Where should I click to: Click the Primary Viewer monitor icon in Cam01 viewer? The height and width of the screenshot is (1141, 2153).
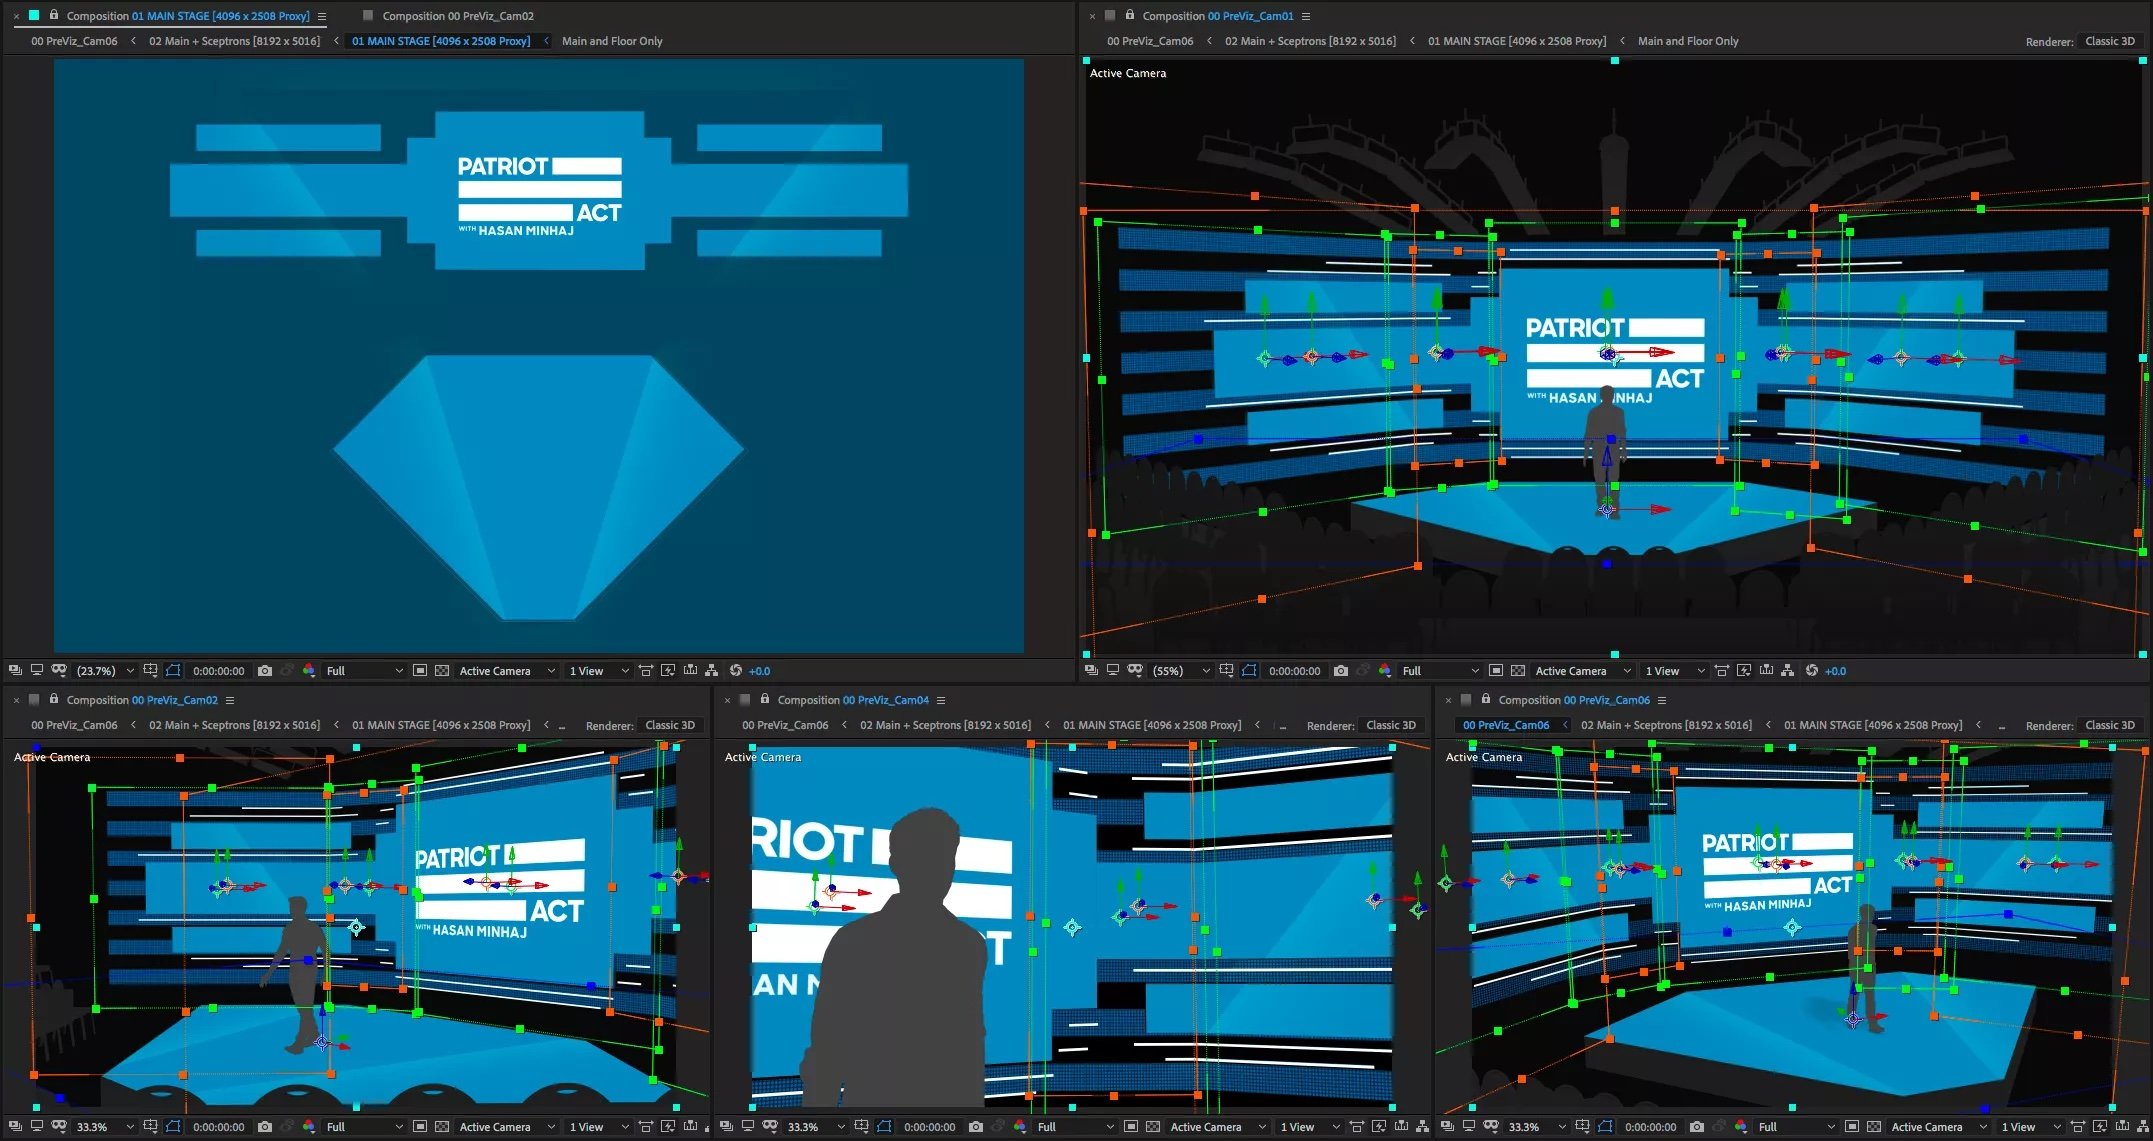(1113, 671)
